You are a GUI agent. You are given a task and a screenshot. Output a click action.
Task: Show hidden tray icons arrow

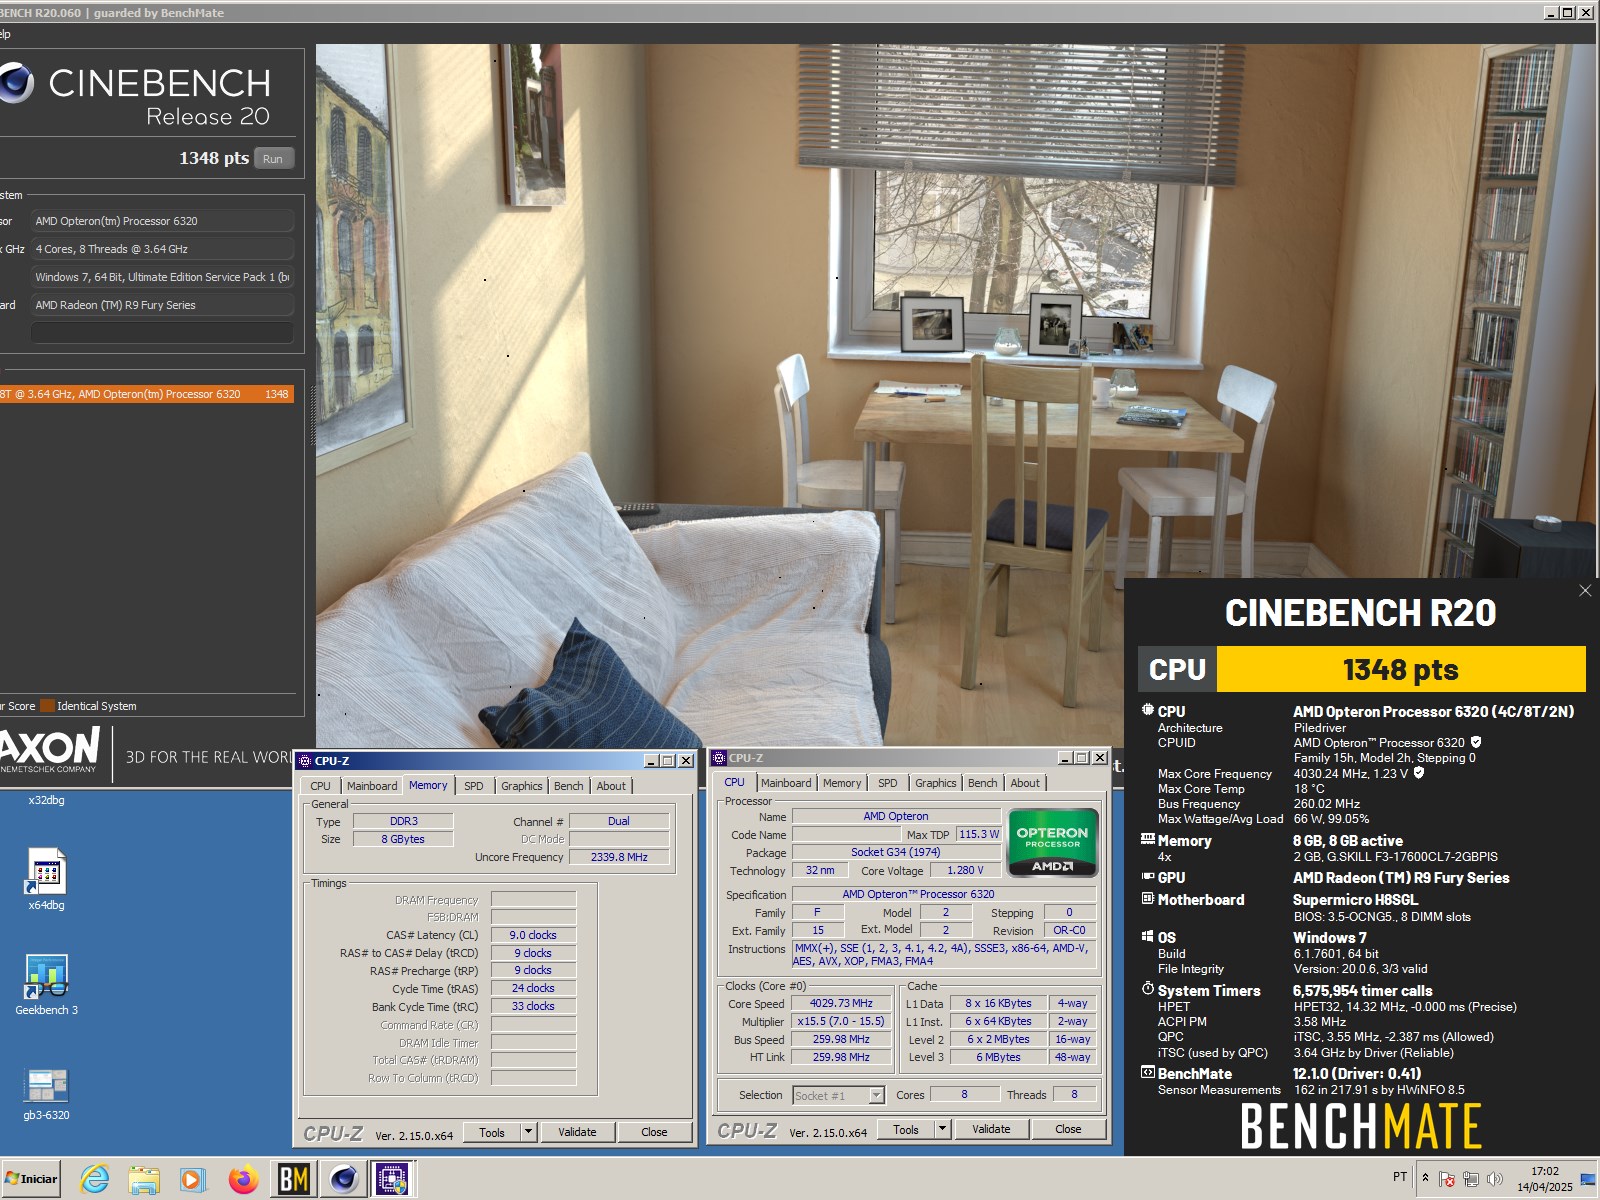pos(1425,1178)
